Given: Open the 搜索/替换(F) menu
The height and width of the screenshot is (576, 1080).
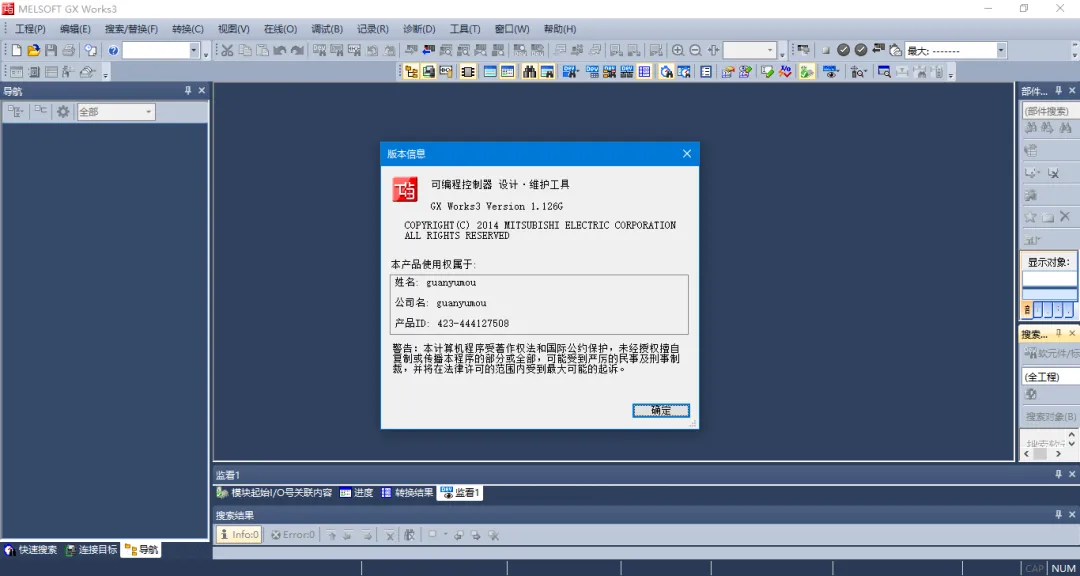Looking at the screenshot, I should (x=131, y=29).
